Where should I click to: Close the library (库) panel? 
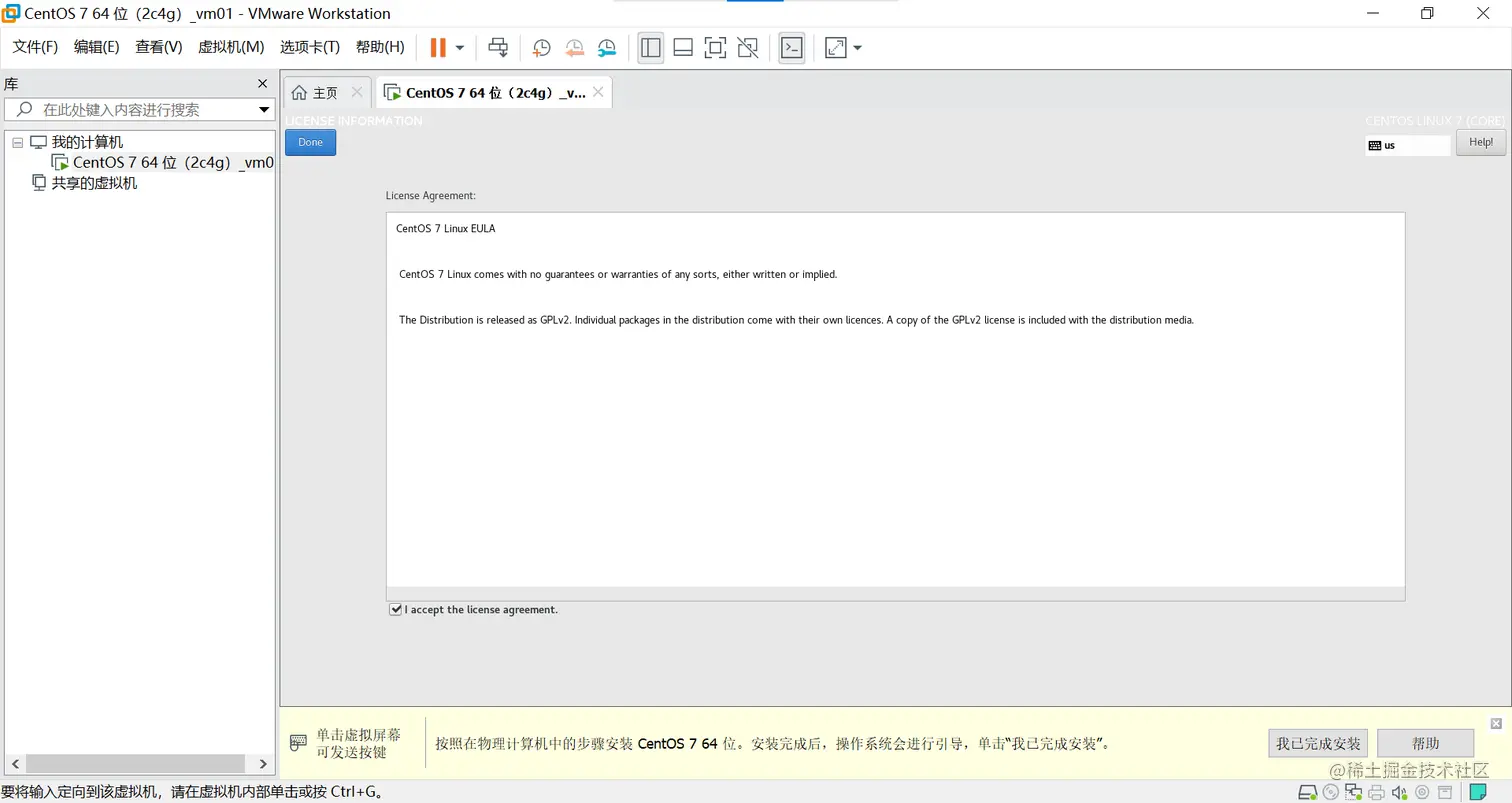click(x=262, y=84)
